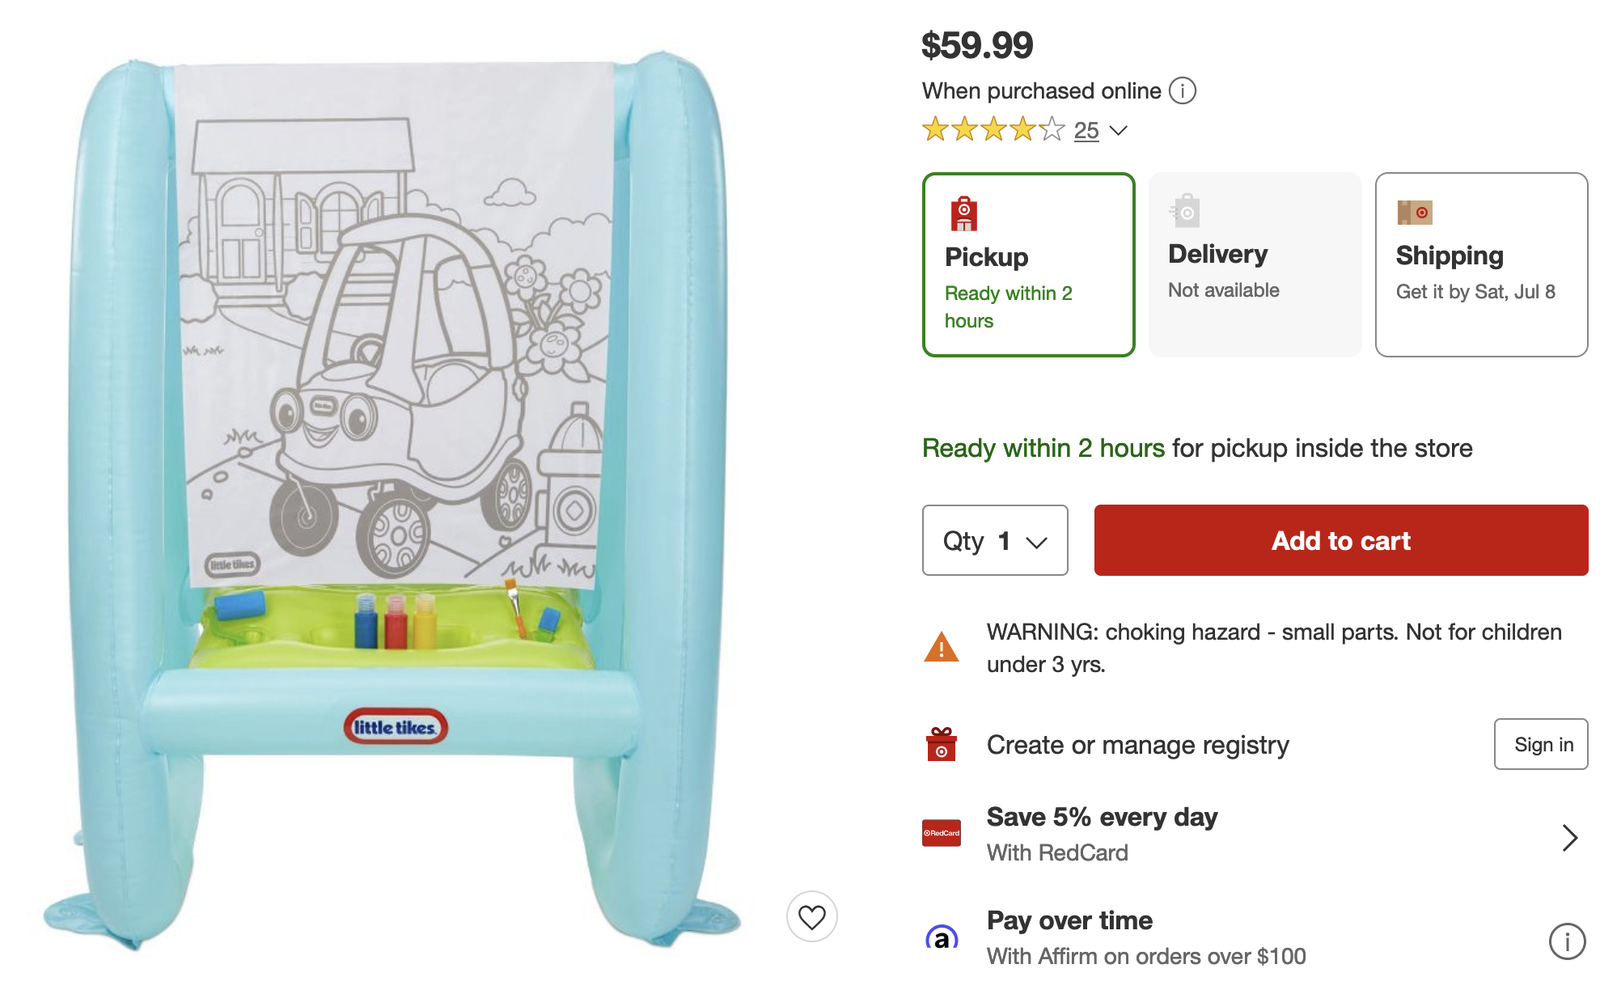Add the item to cart
The image size is (1600, 1006).
click(1340, 541)
